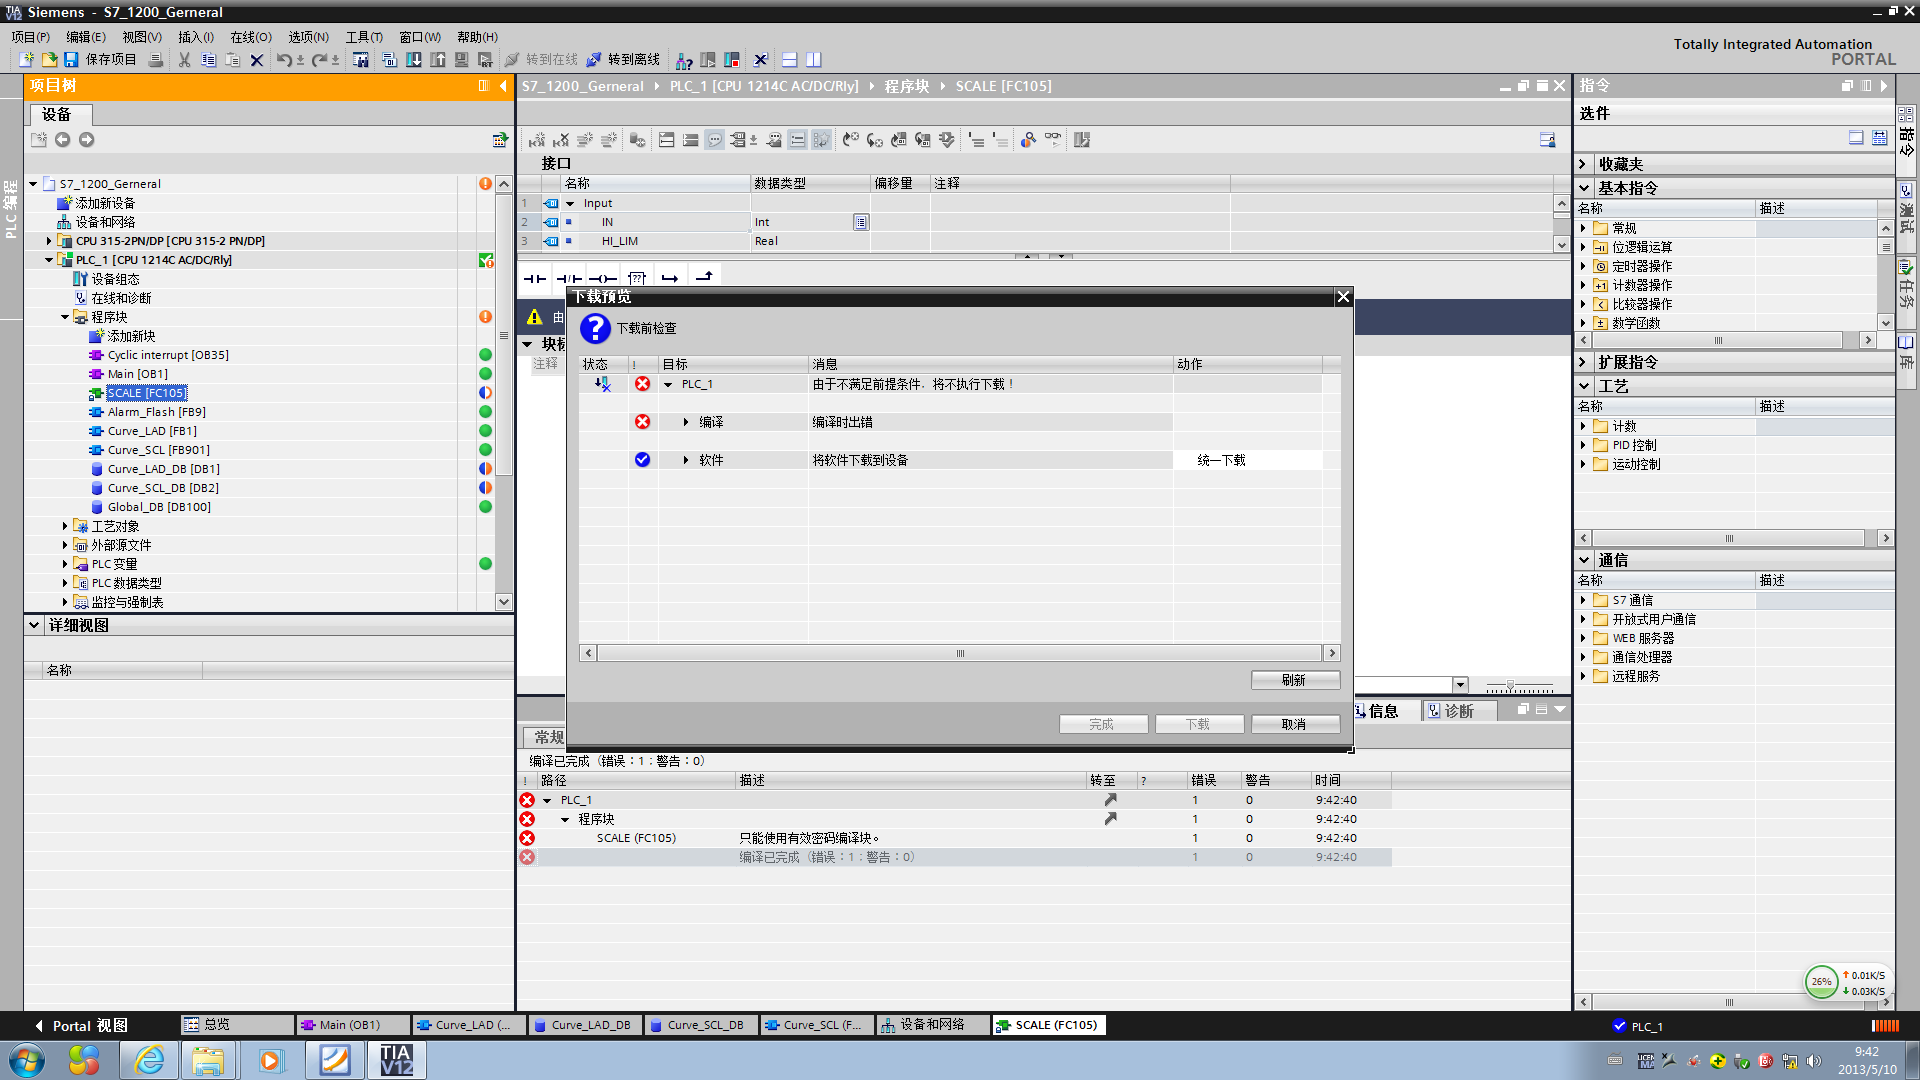Click the cut scissors icon in toolbar
Viewport: 1920px width, 1080px height.
click(184, 60)
